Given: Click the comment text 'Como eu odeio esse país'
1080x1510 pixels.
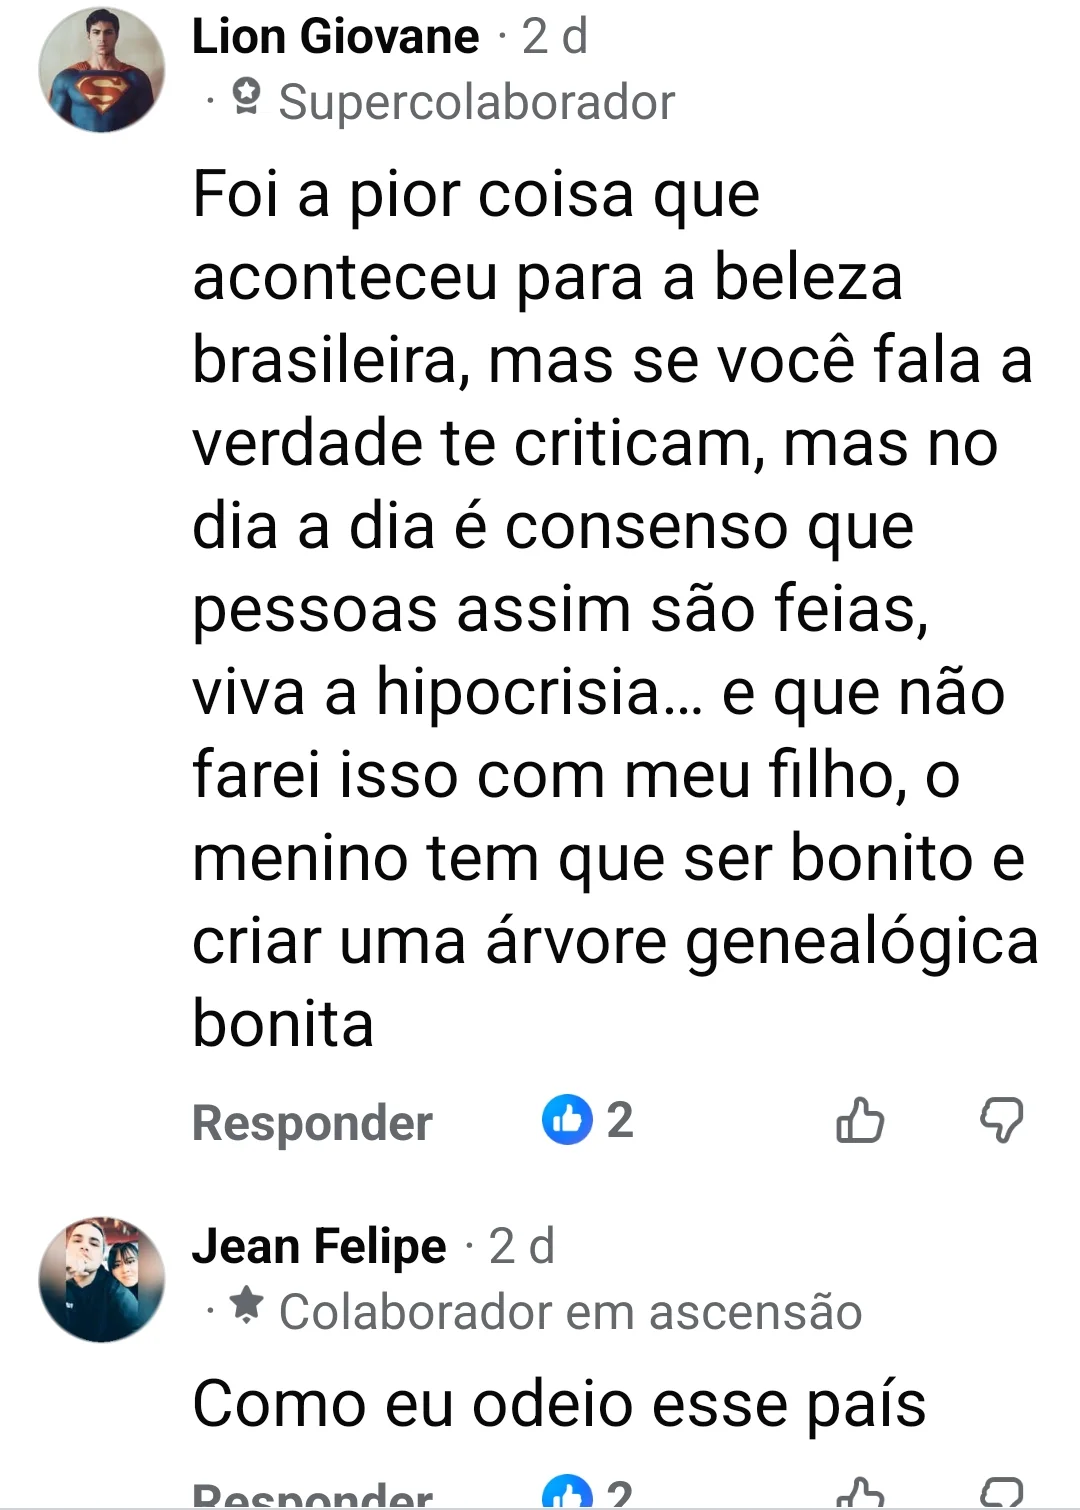Looking at the screenshot, I should tap(559, 1404).
